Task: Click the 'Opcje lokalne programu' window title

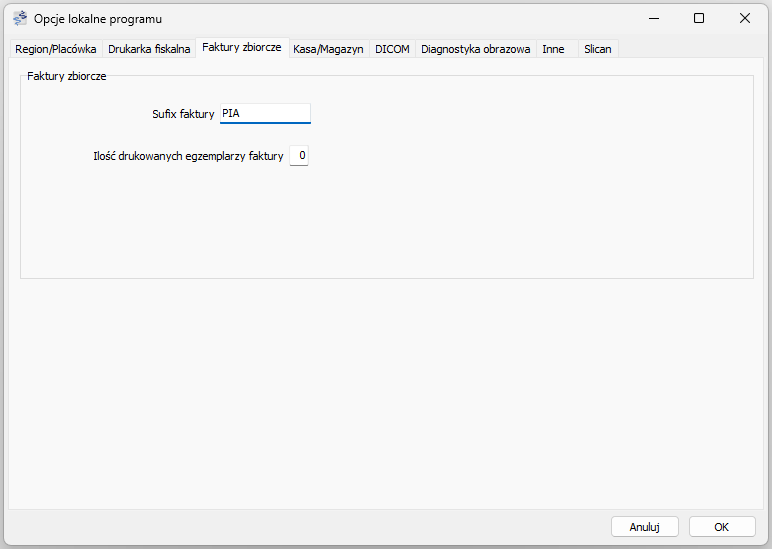Action: click(98, 18)
